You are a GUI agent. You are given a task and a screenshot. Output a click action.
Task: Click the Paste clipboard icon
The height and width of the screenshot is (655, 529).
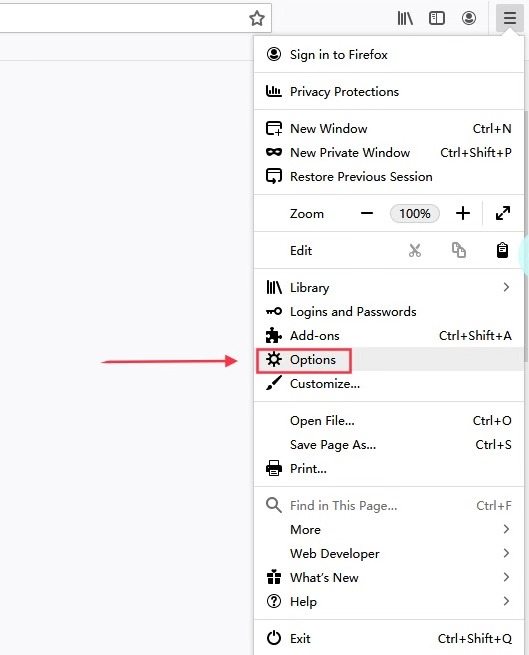point(502,250)
